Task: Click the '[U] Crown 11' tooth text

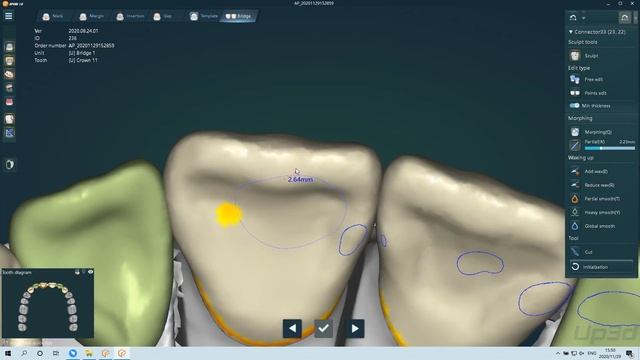Action: pos(83,60)
